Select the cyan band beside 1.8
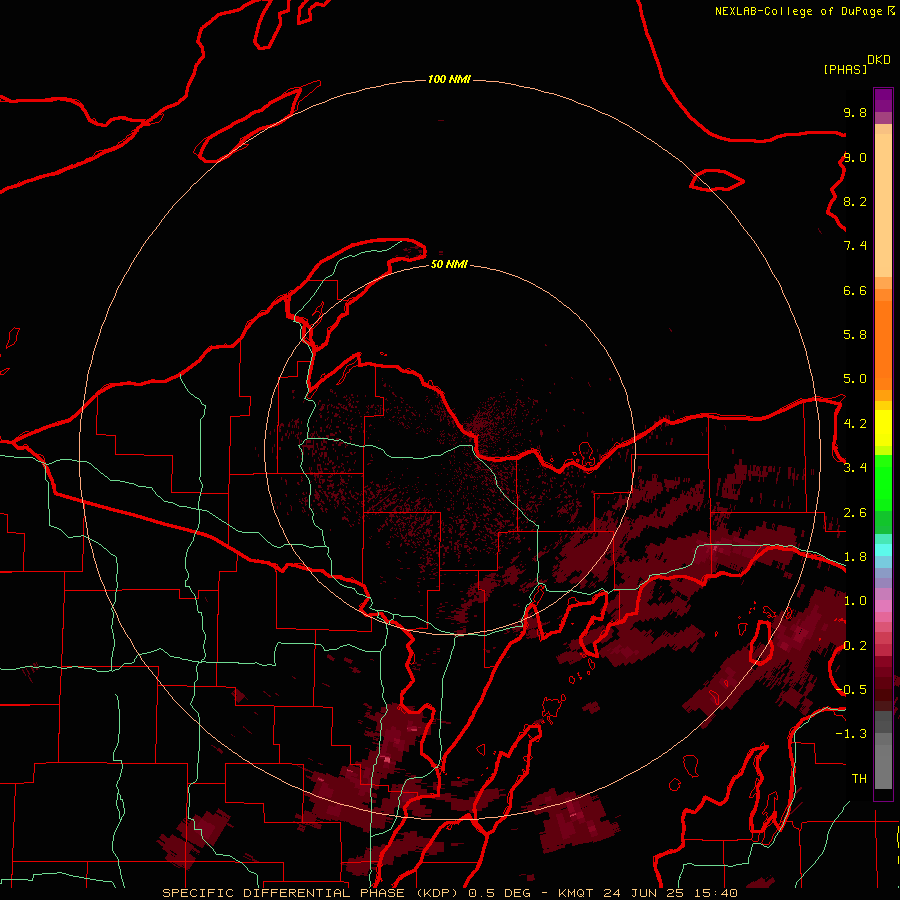 coord(883,550)
